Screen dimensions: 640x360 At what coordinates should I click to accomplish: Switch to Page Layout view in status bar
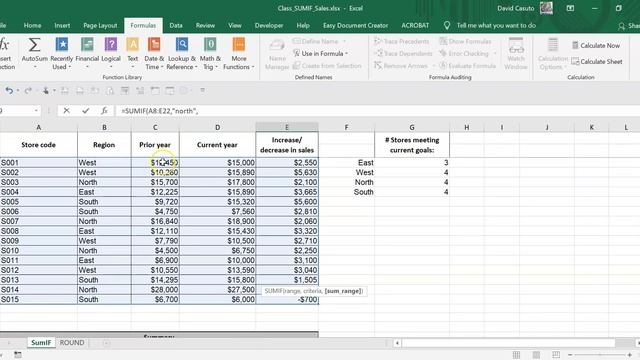tap(536, 355)
